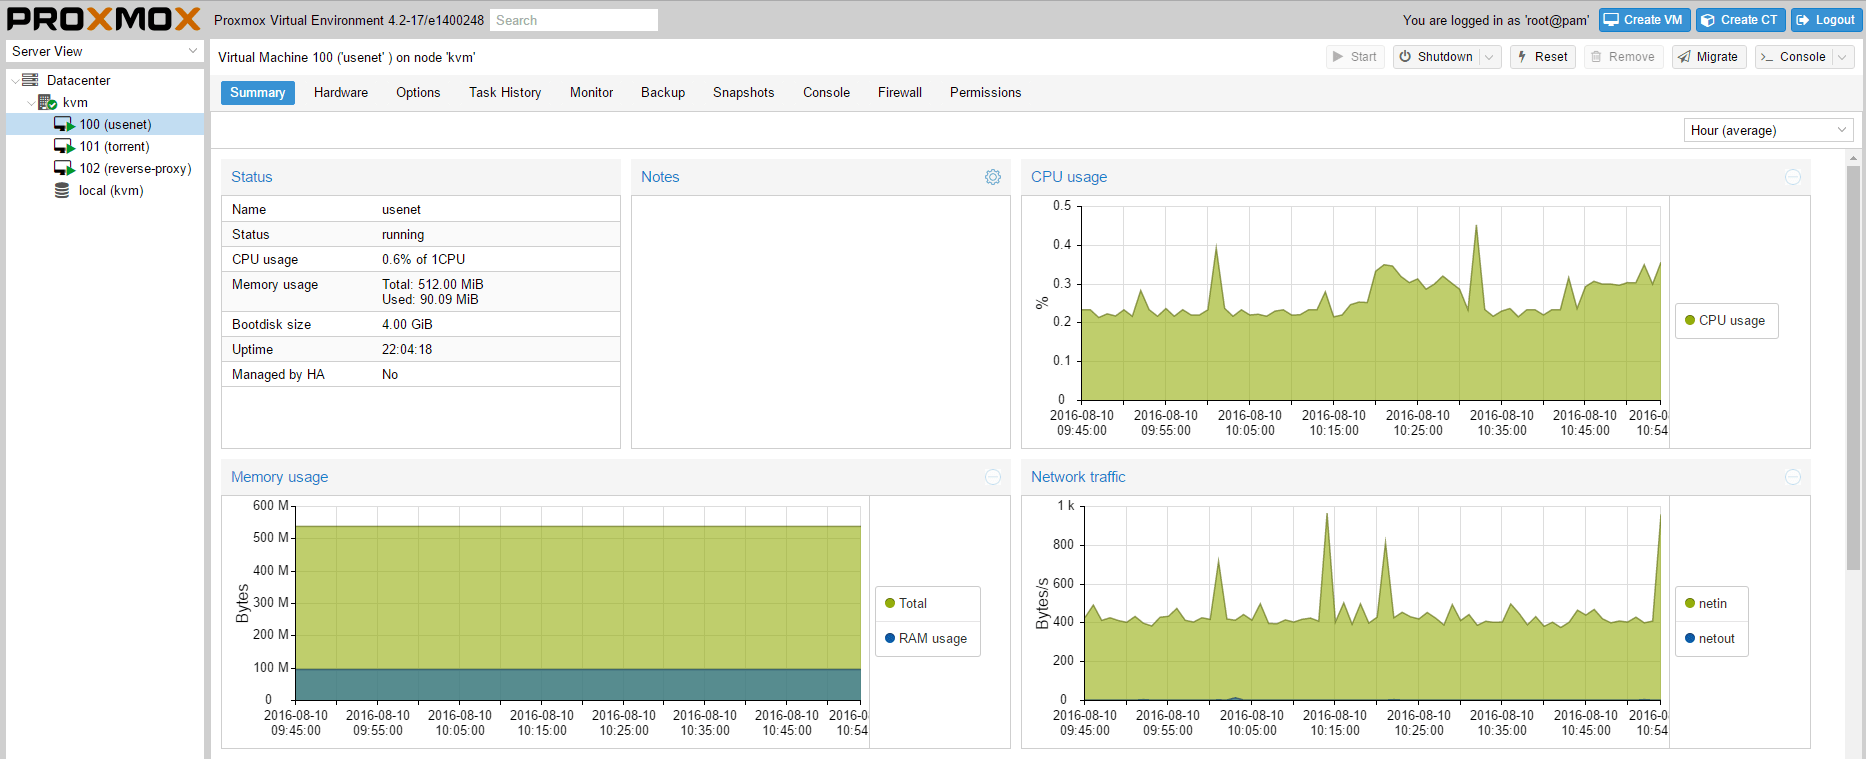Collapse the CPU usage panel

click(x=1792, y=177)
